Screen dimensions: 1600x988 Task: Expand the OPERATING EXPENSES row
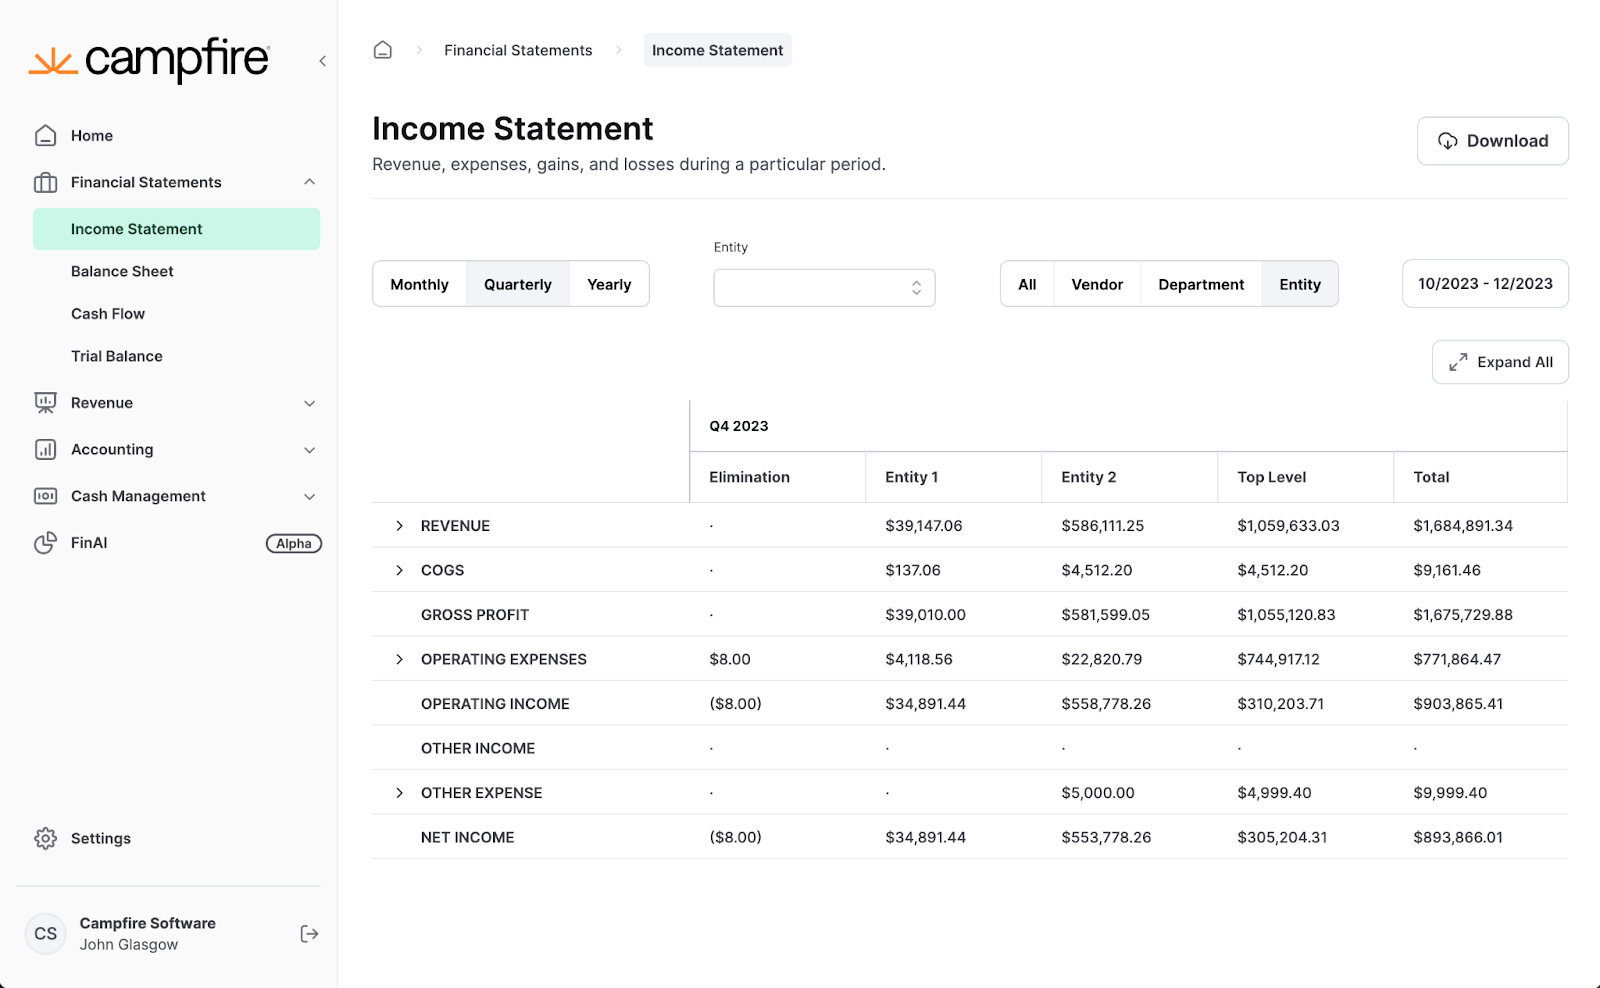click(399, 659)
